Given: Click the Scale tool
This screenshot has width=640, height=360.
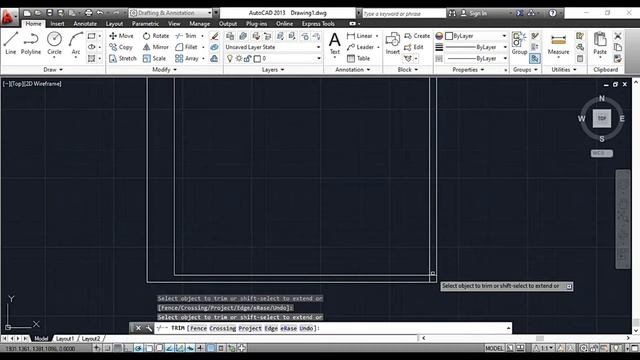Looking at the screenshot, I should coord(154,58).
